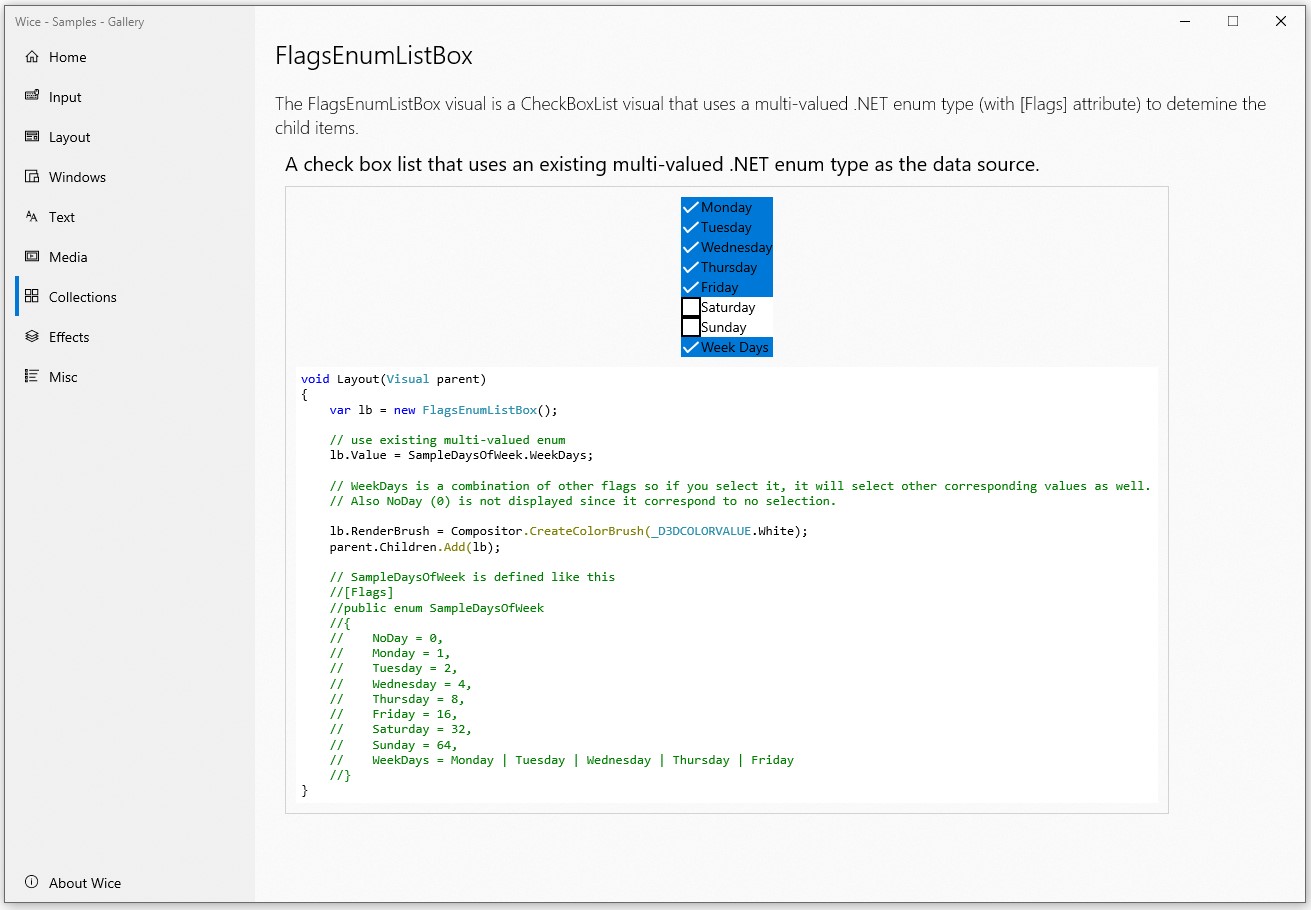Select the Sunday item label
Viewport: 1311px width, 910px height.
(x=724, y=327)
